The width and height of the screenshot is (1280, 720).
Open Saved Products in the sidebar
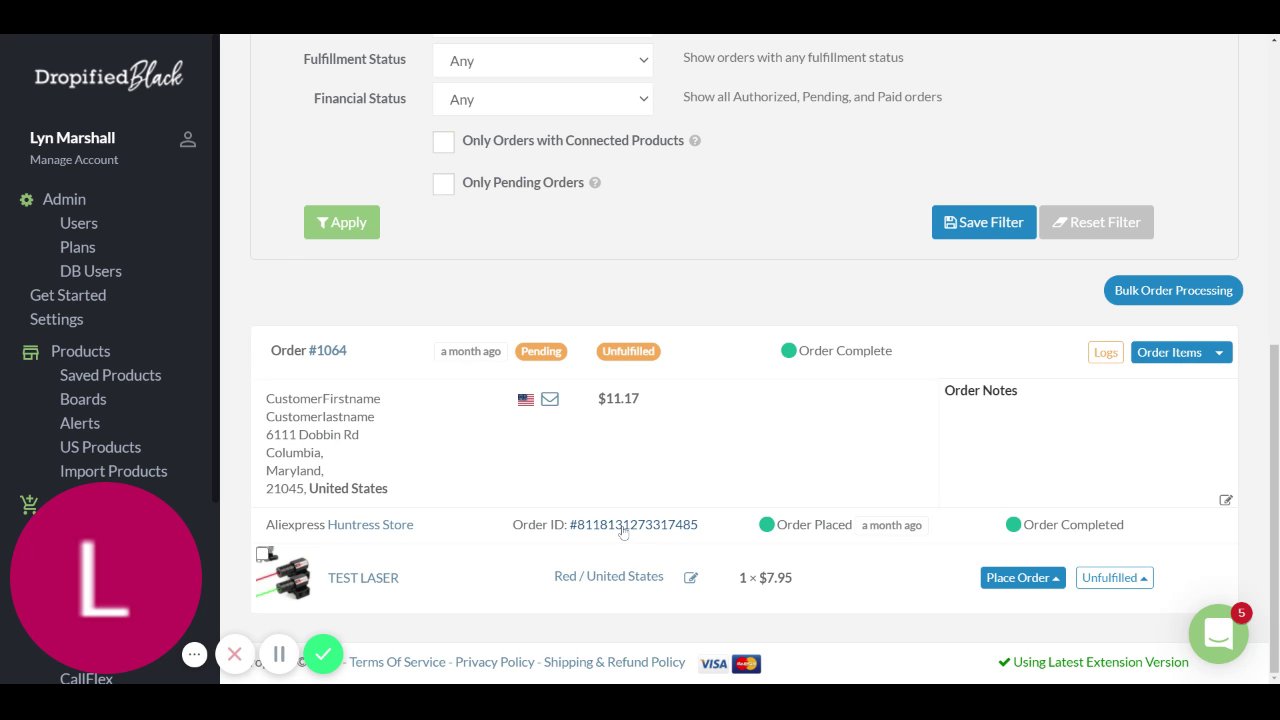pyautogui.click(x=110, y=375)
